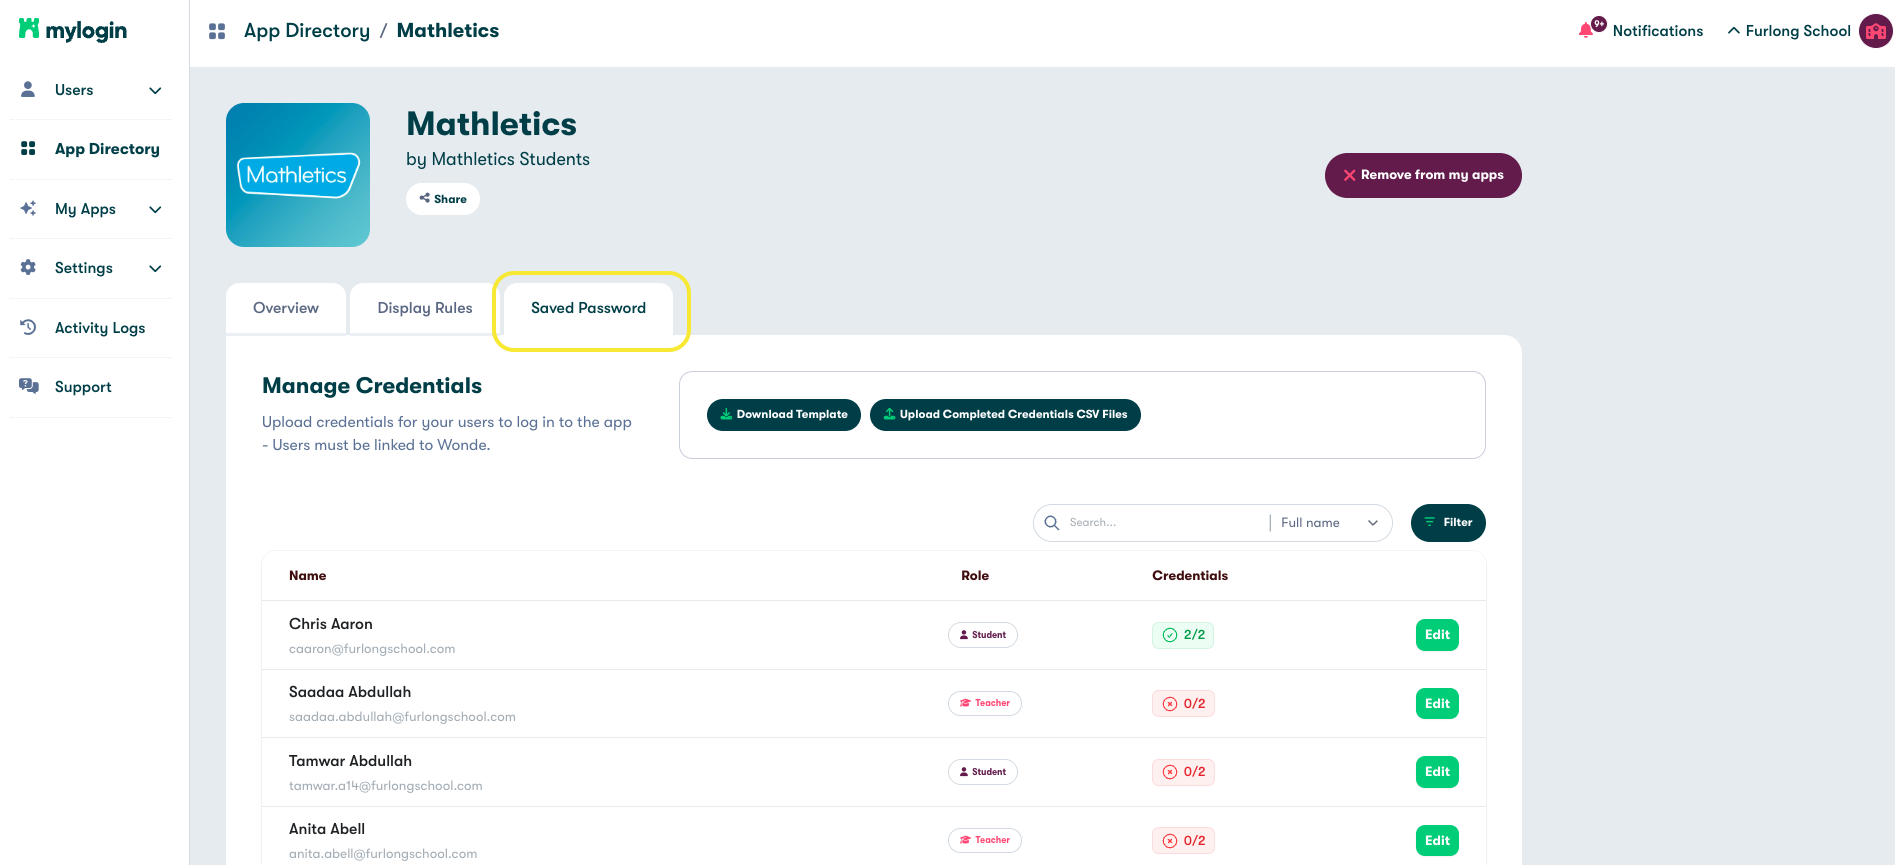The width and height of the screenshot is (1895, 865).
Task: Click the mylogin logo
Action: click(x=73, y=30)
